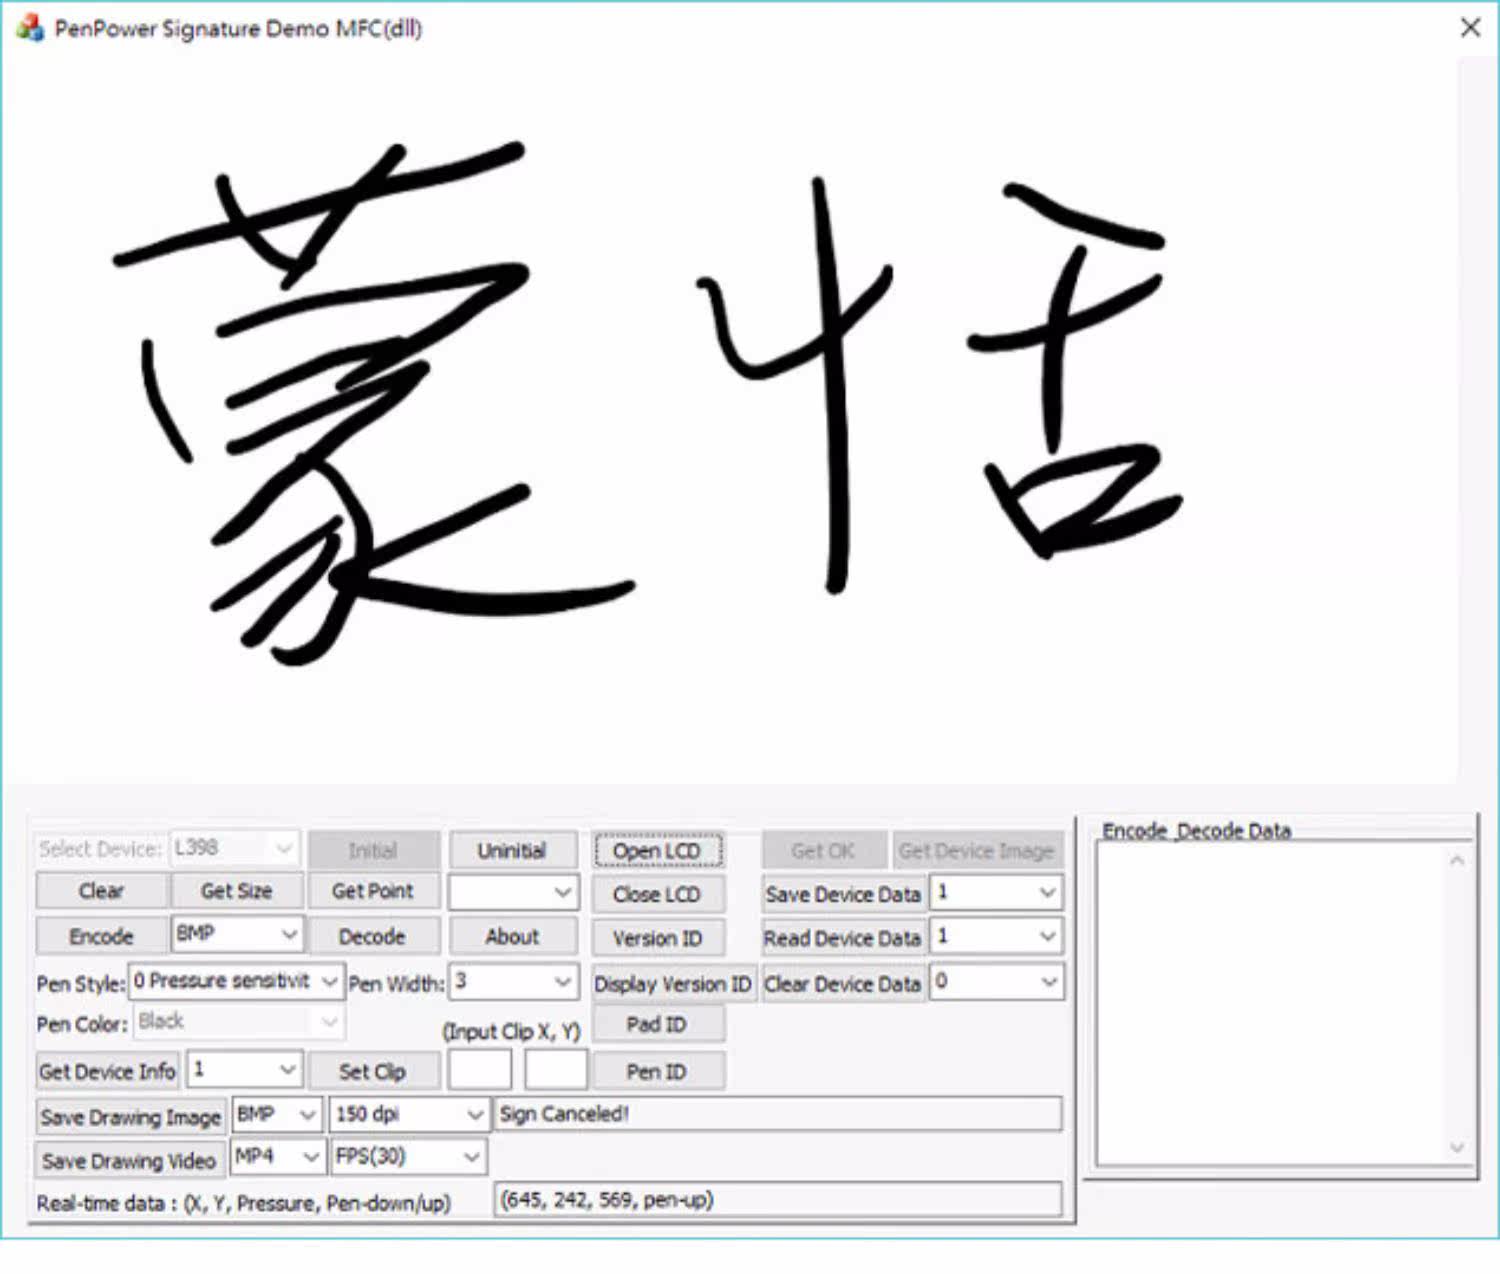Screen dimensions: 1500x1274
Task: Select the 150 dpi resolution dropdown
Action: 409,1114
